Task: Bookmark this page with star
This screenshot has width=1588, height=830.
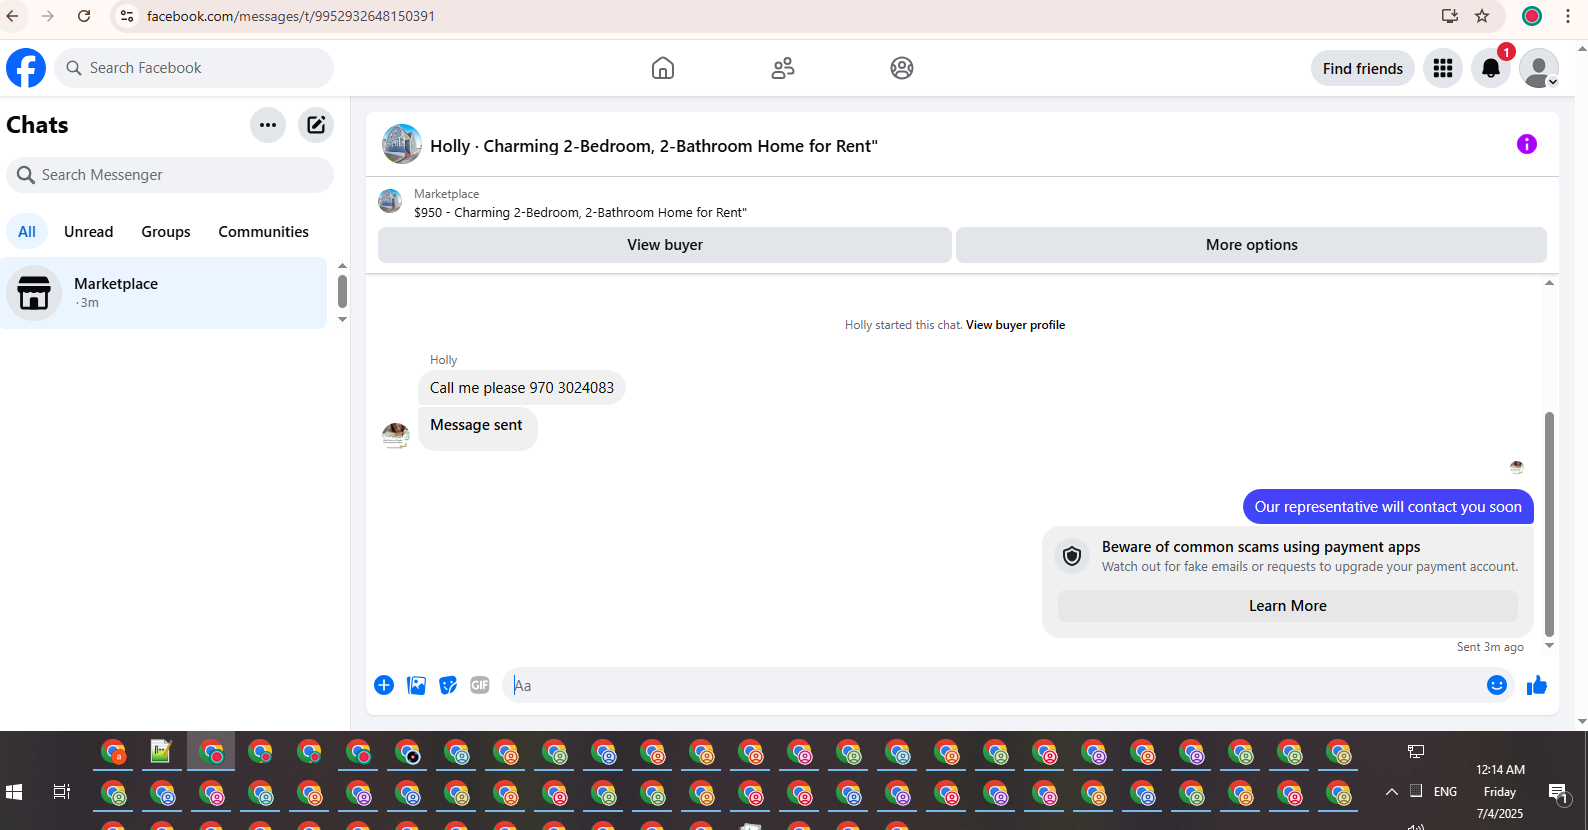Action: pyautogui.click(x=1482, y=16)
